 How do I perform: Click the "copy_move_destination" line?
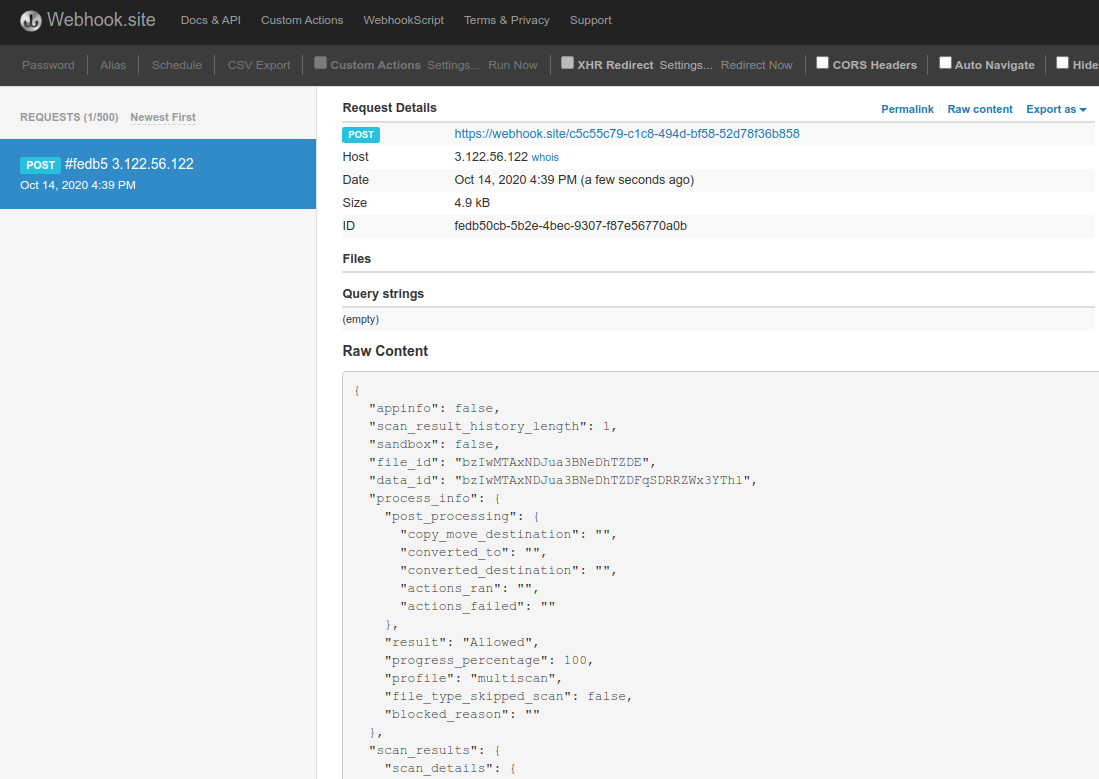(508, 534)
